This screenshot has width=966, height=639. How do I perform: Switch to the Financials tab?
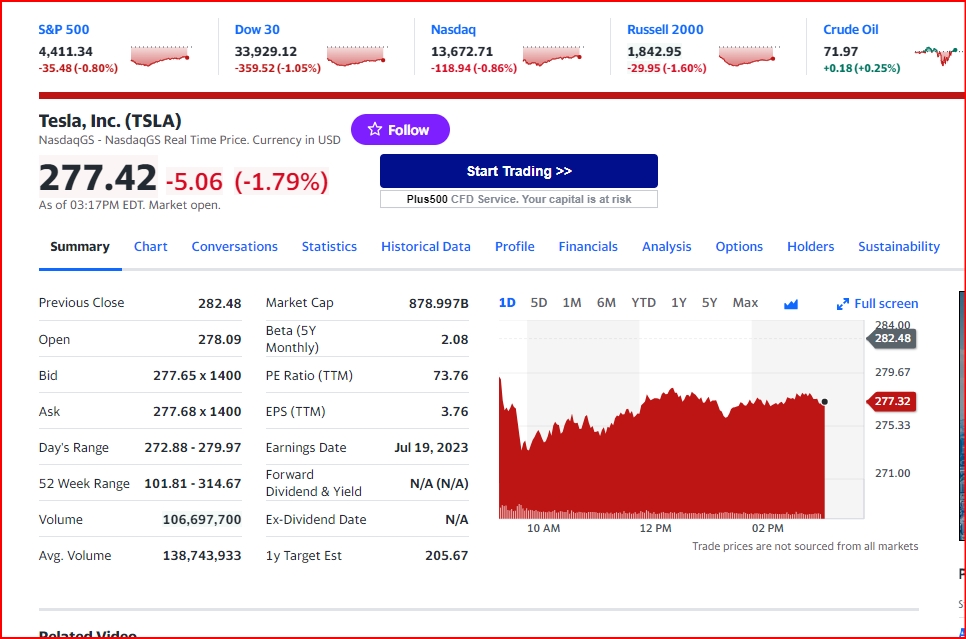tap(588, 247)
